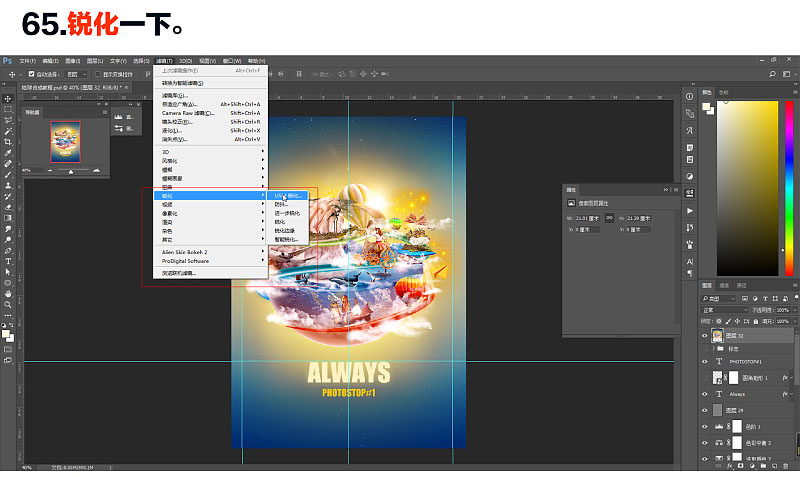This screenshot has width=800, height=477.
Task: Open the Info panel icon
Action: 689,96
